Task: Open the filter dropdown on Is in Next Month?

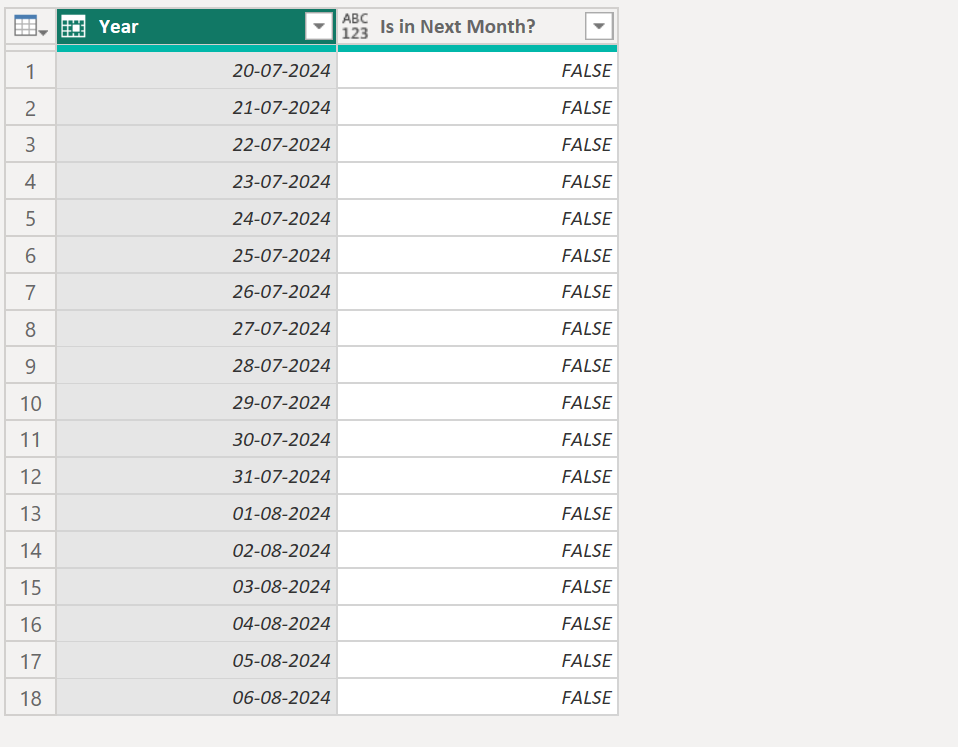Action: point(598,26)
